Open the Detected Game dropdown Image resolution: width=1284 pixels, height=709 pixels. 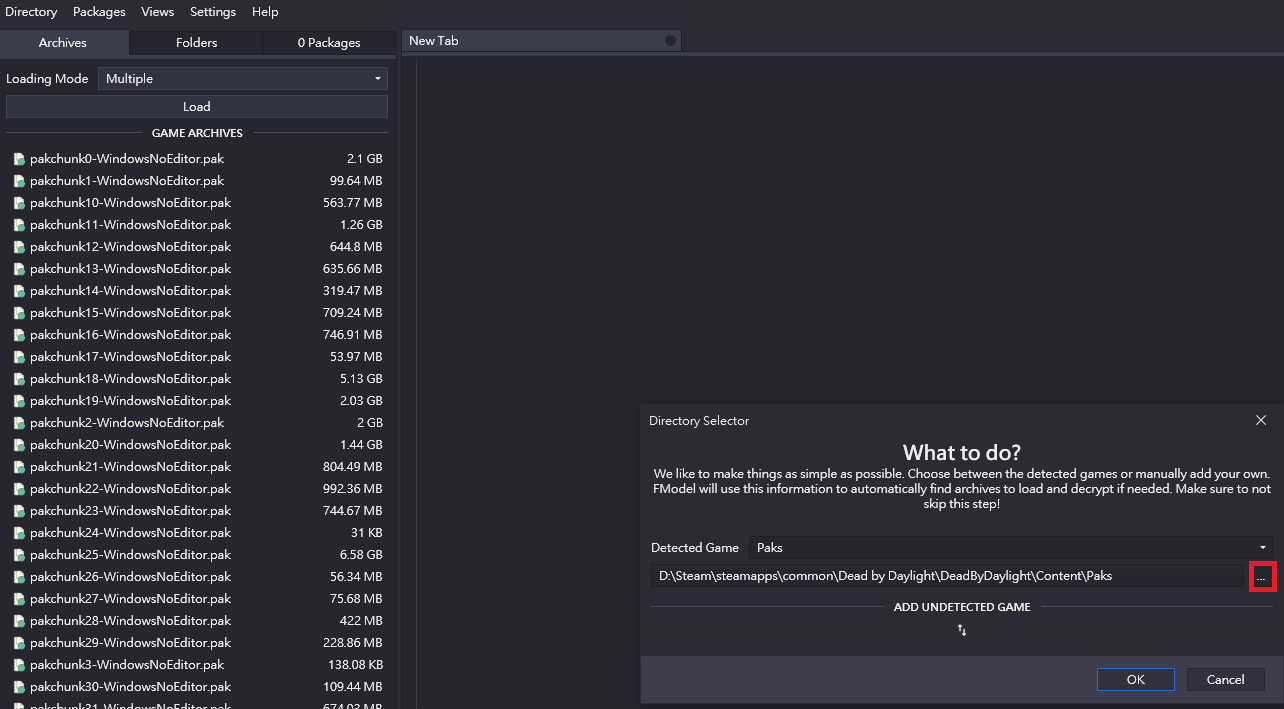[1010, 547]
